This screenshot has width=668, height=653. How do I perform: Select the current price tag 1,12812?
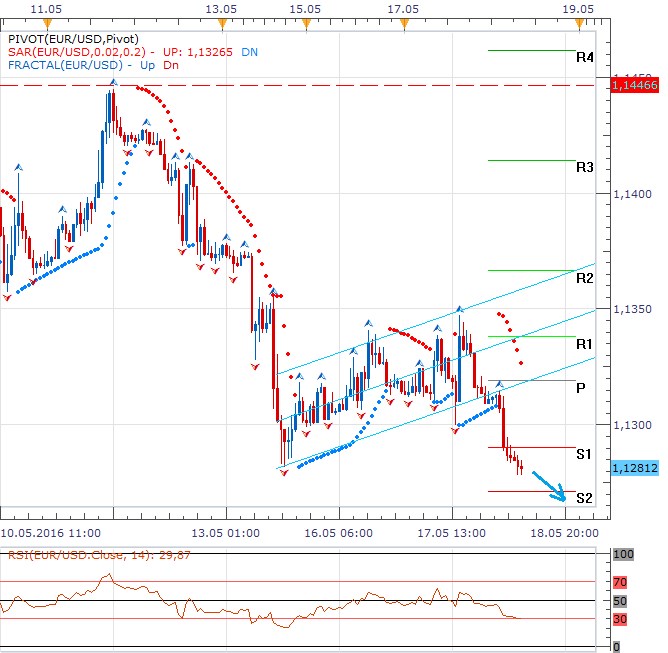pyautogui.click(x=632, y=467)
